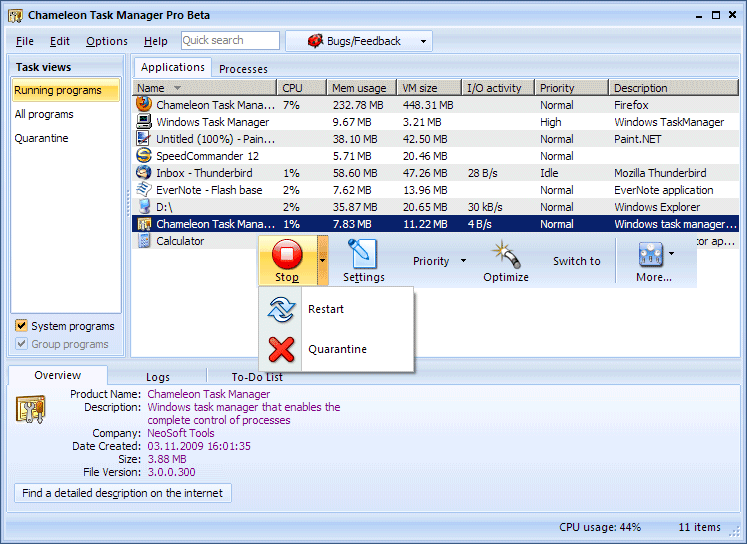Click the 30 kB/s I/O cell

(485, 207)
